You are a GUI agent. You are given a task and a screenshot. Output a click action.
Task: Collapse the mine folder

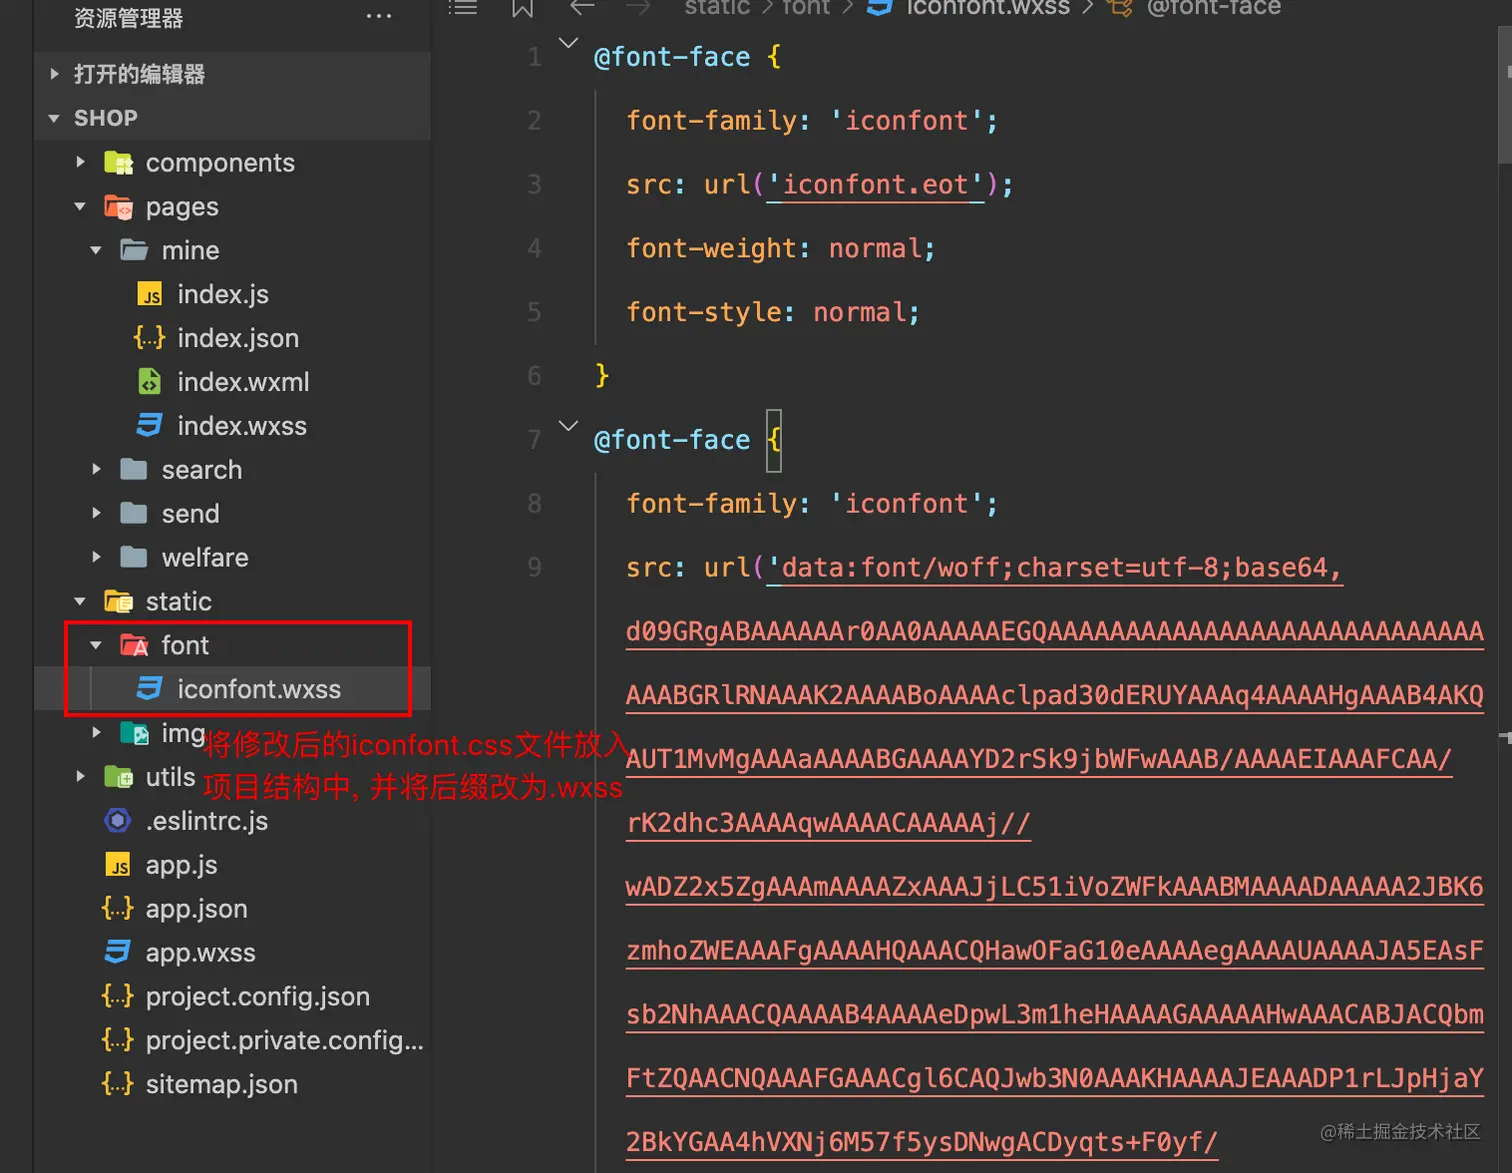(96, 251)
